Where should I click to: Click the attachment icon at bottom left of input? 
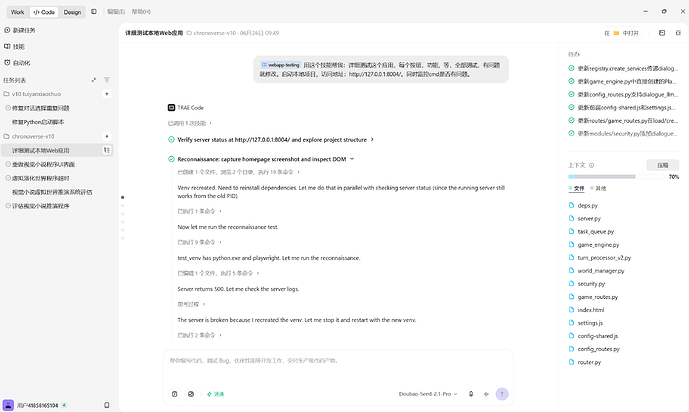tap(174, 394)
